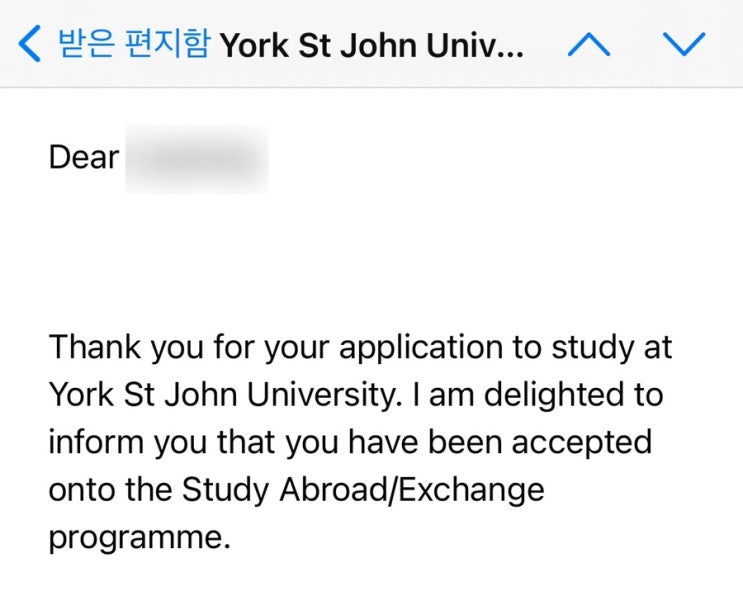Image resolution: width=743 pixels, height=591 pixels.
Task: Tap the York St John Univ... header title
Action: [x=371, y=46]
